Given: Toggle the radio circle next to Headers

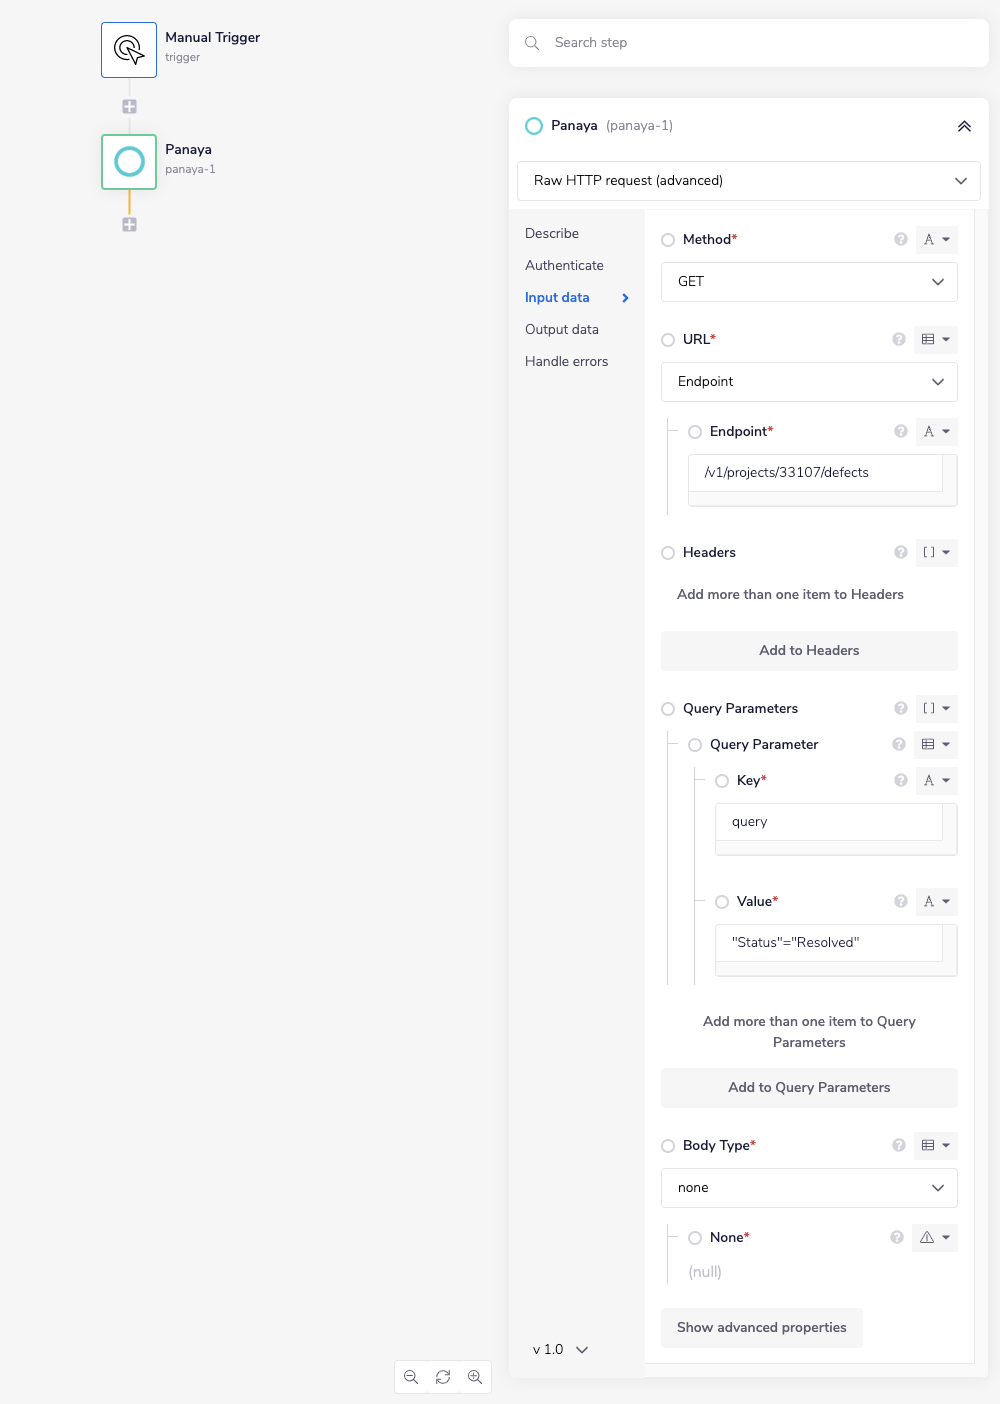Looking at the screenshot, I should (x=668, y=553).
